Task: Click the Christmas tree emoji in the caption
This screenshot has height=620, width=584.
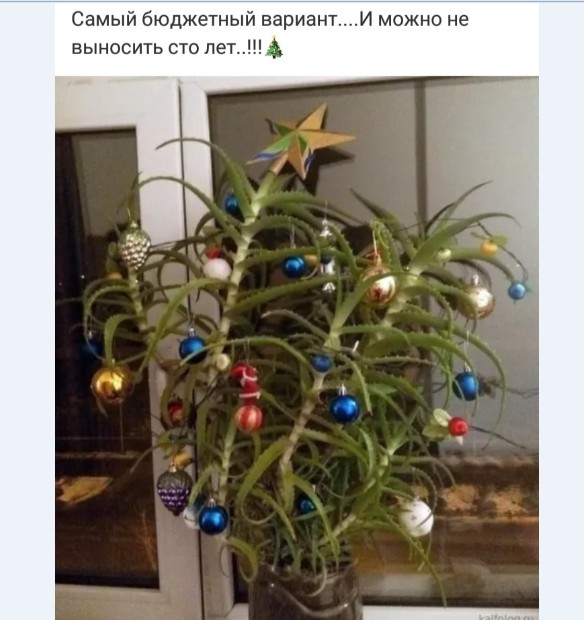Action: pos(274,47)
